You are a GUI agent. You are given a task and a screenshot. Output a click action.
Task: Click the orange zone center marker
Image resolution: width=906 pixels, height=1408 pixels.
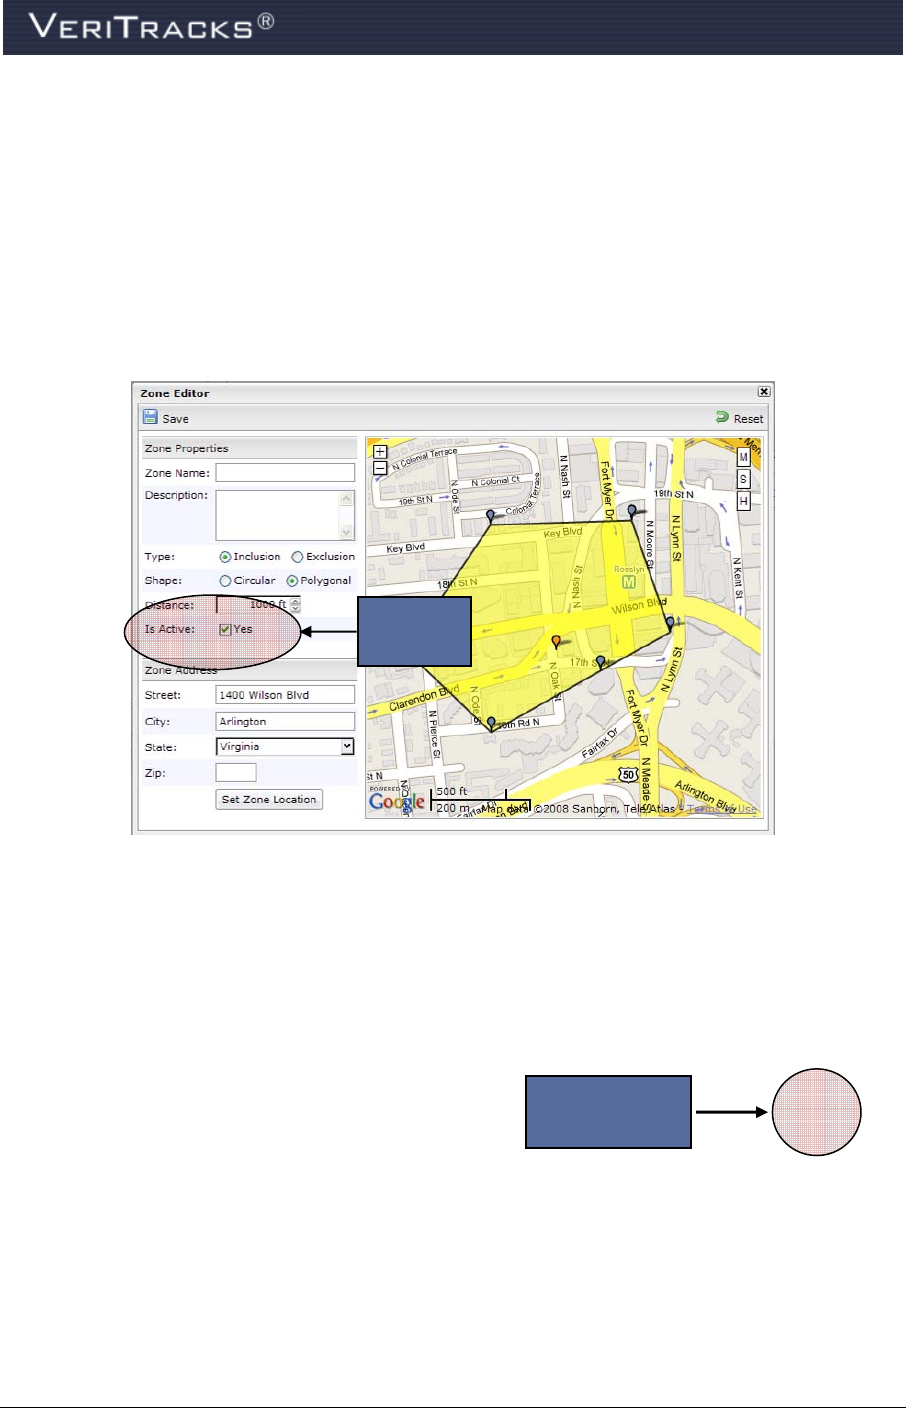coord(556,641)
